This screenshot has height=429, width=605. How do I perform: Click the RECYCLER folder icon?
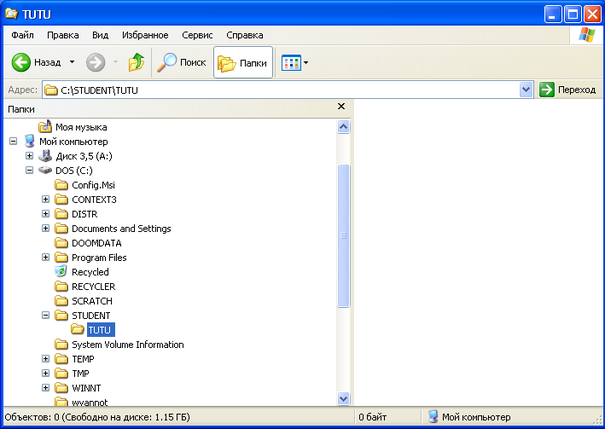(61, 286)
